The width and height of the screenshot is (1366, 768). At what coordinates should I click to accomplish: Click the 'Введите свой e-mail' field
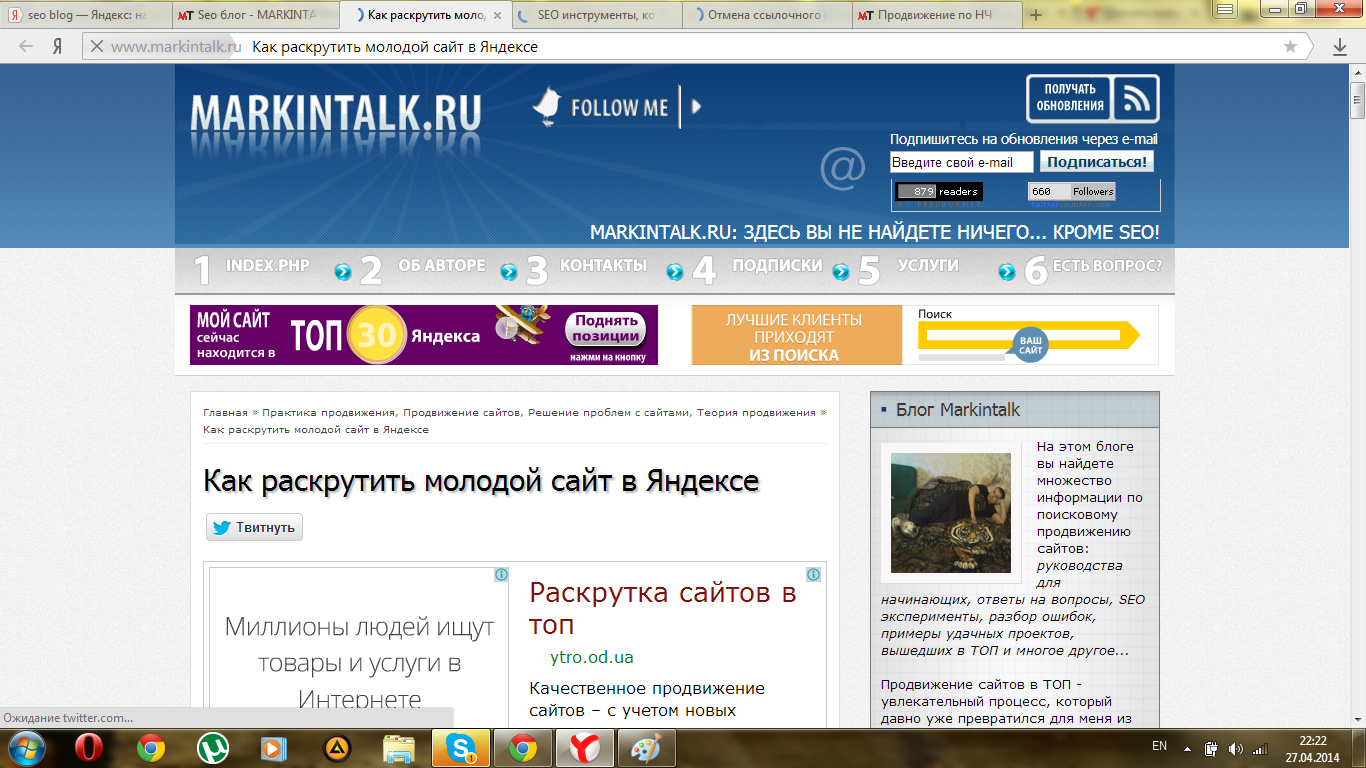click(962, 162)
